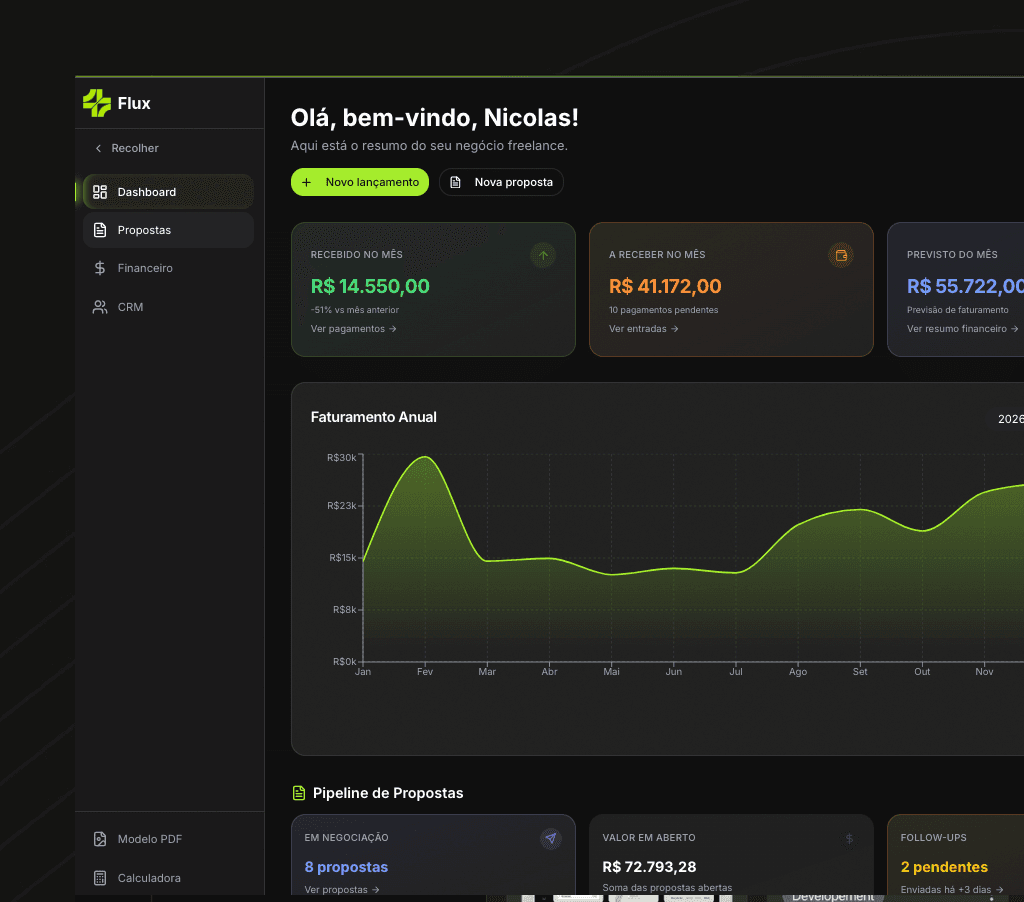Click the Propostas document icon
This screenshot has width=1024, height=902.
tap(100, 230)
